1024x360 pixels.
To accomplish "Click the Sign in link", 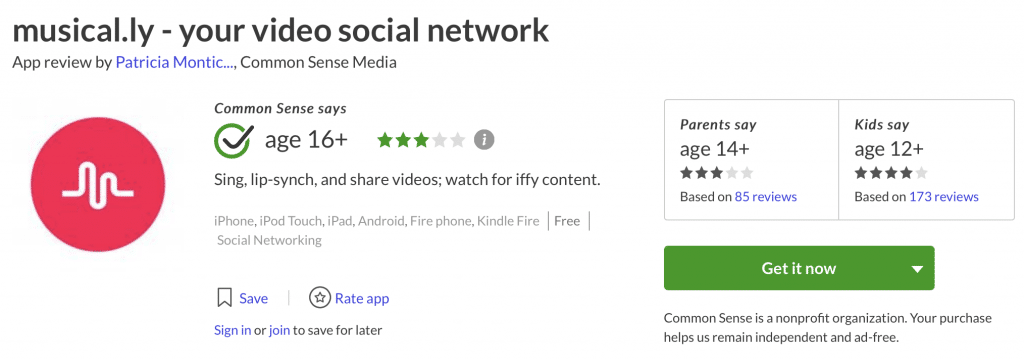I will [232, 330].
